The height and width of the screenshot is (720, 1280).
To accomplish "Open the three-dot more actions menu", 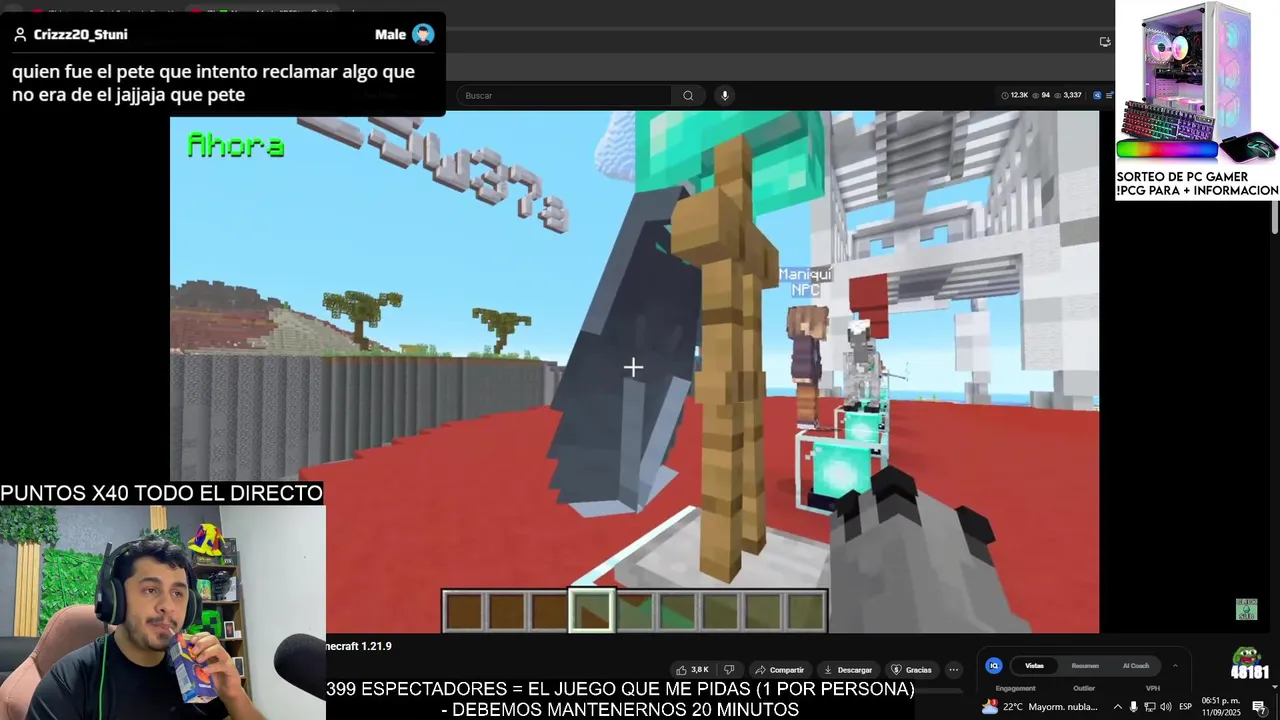I will coord(954,670).
